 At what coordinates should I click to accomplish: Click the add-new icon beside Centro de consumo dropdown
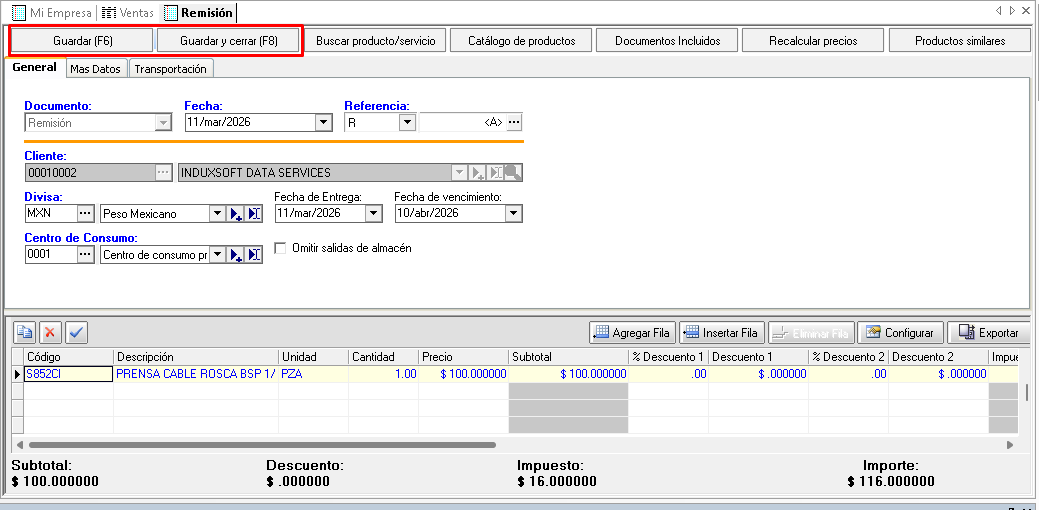(236, 255)
